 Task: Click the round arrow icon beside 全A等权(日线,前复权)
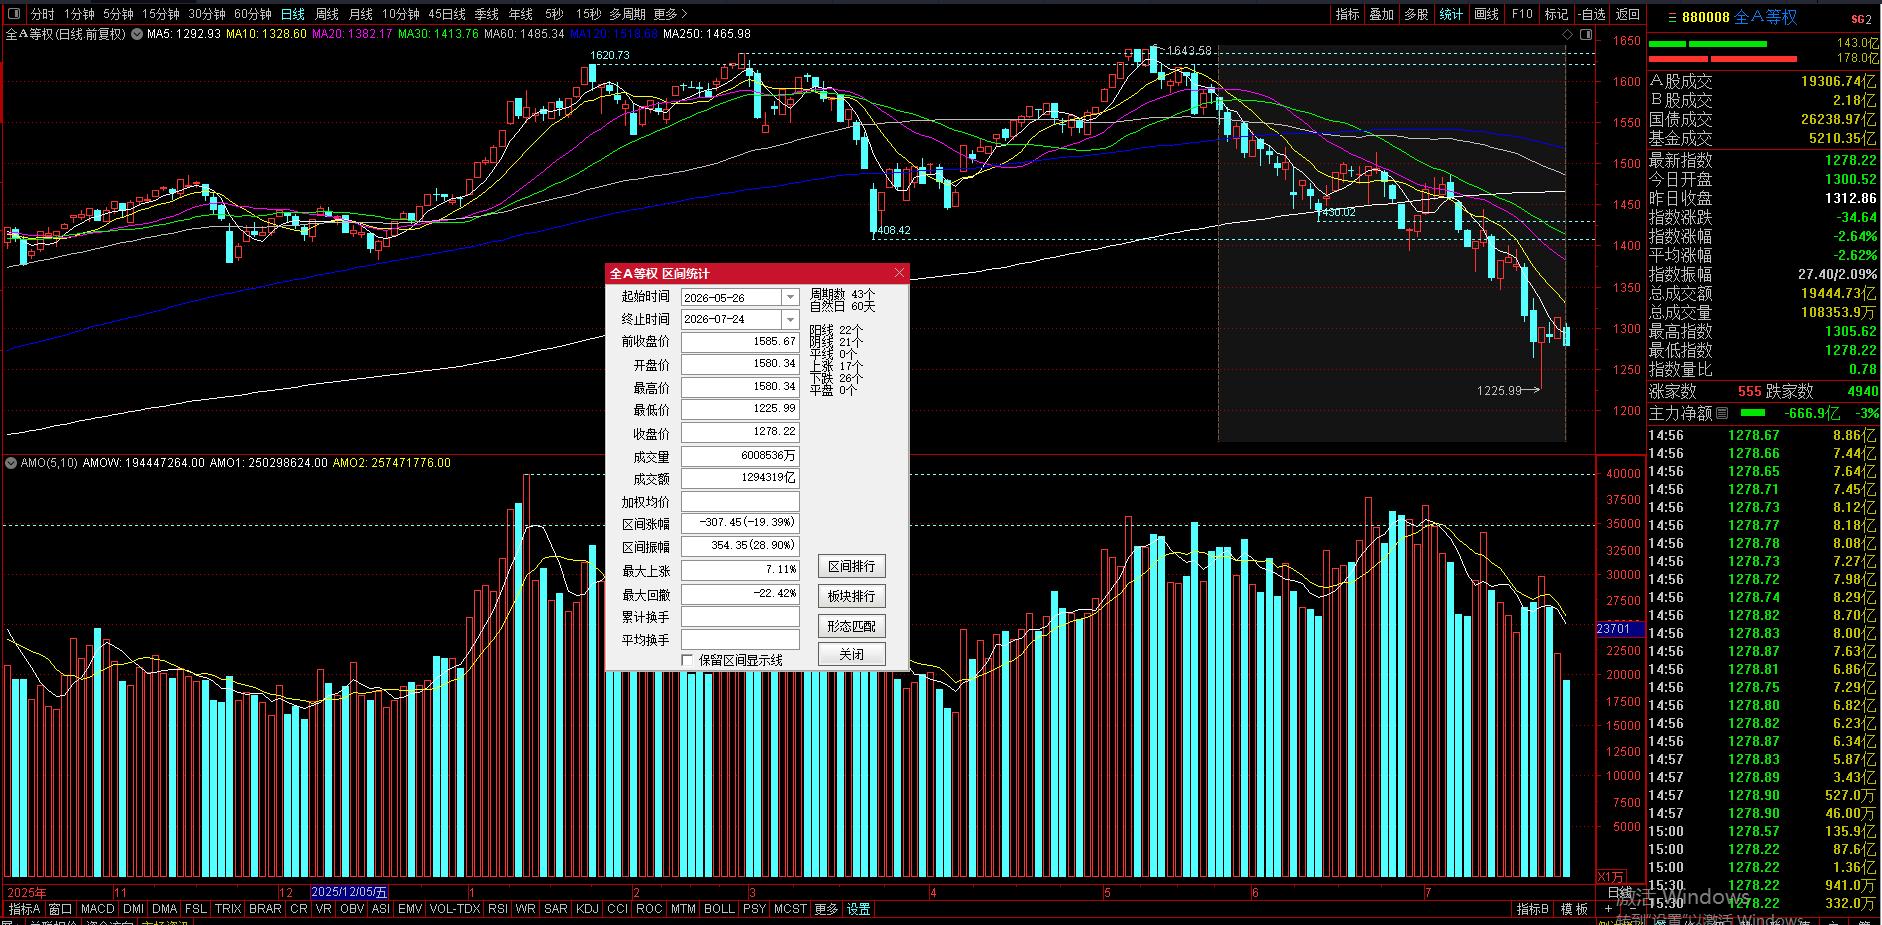(136, 34)
